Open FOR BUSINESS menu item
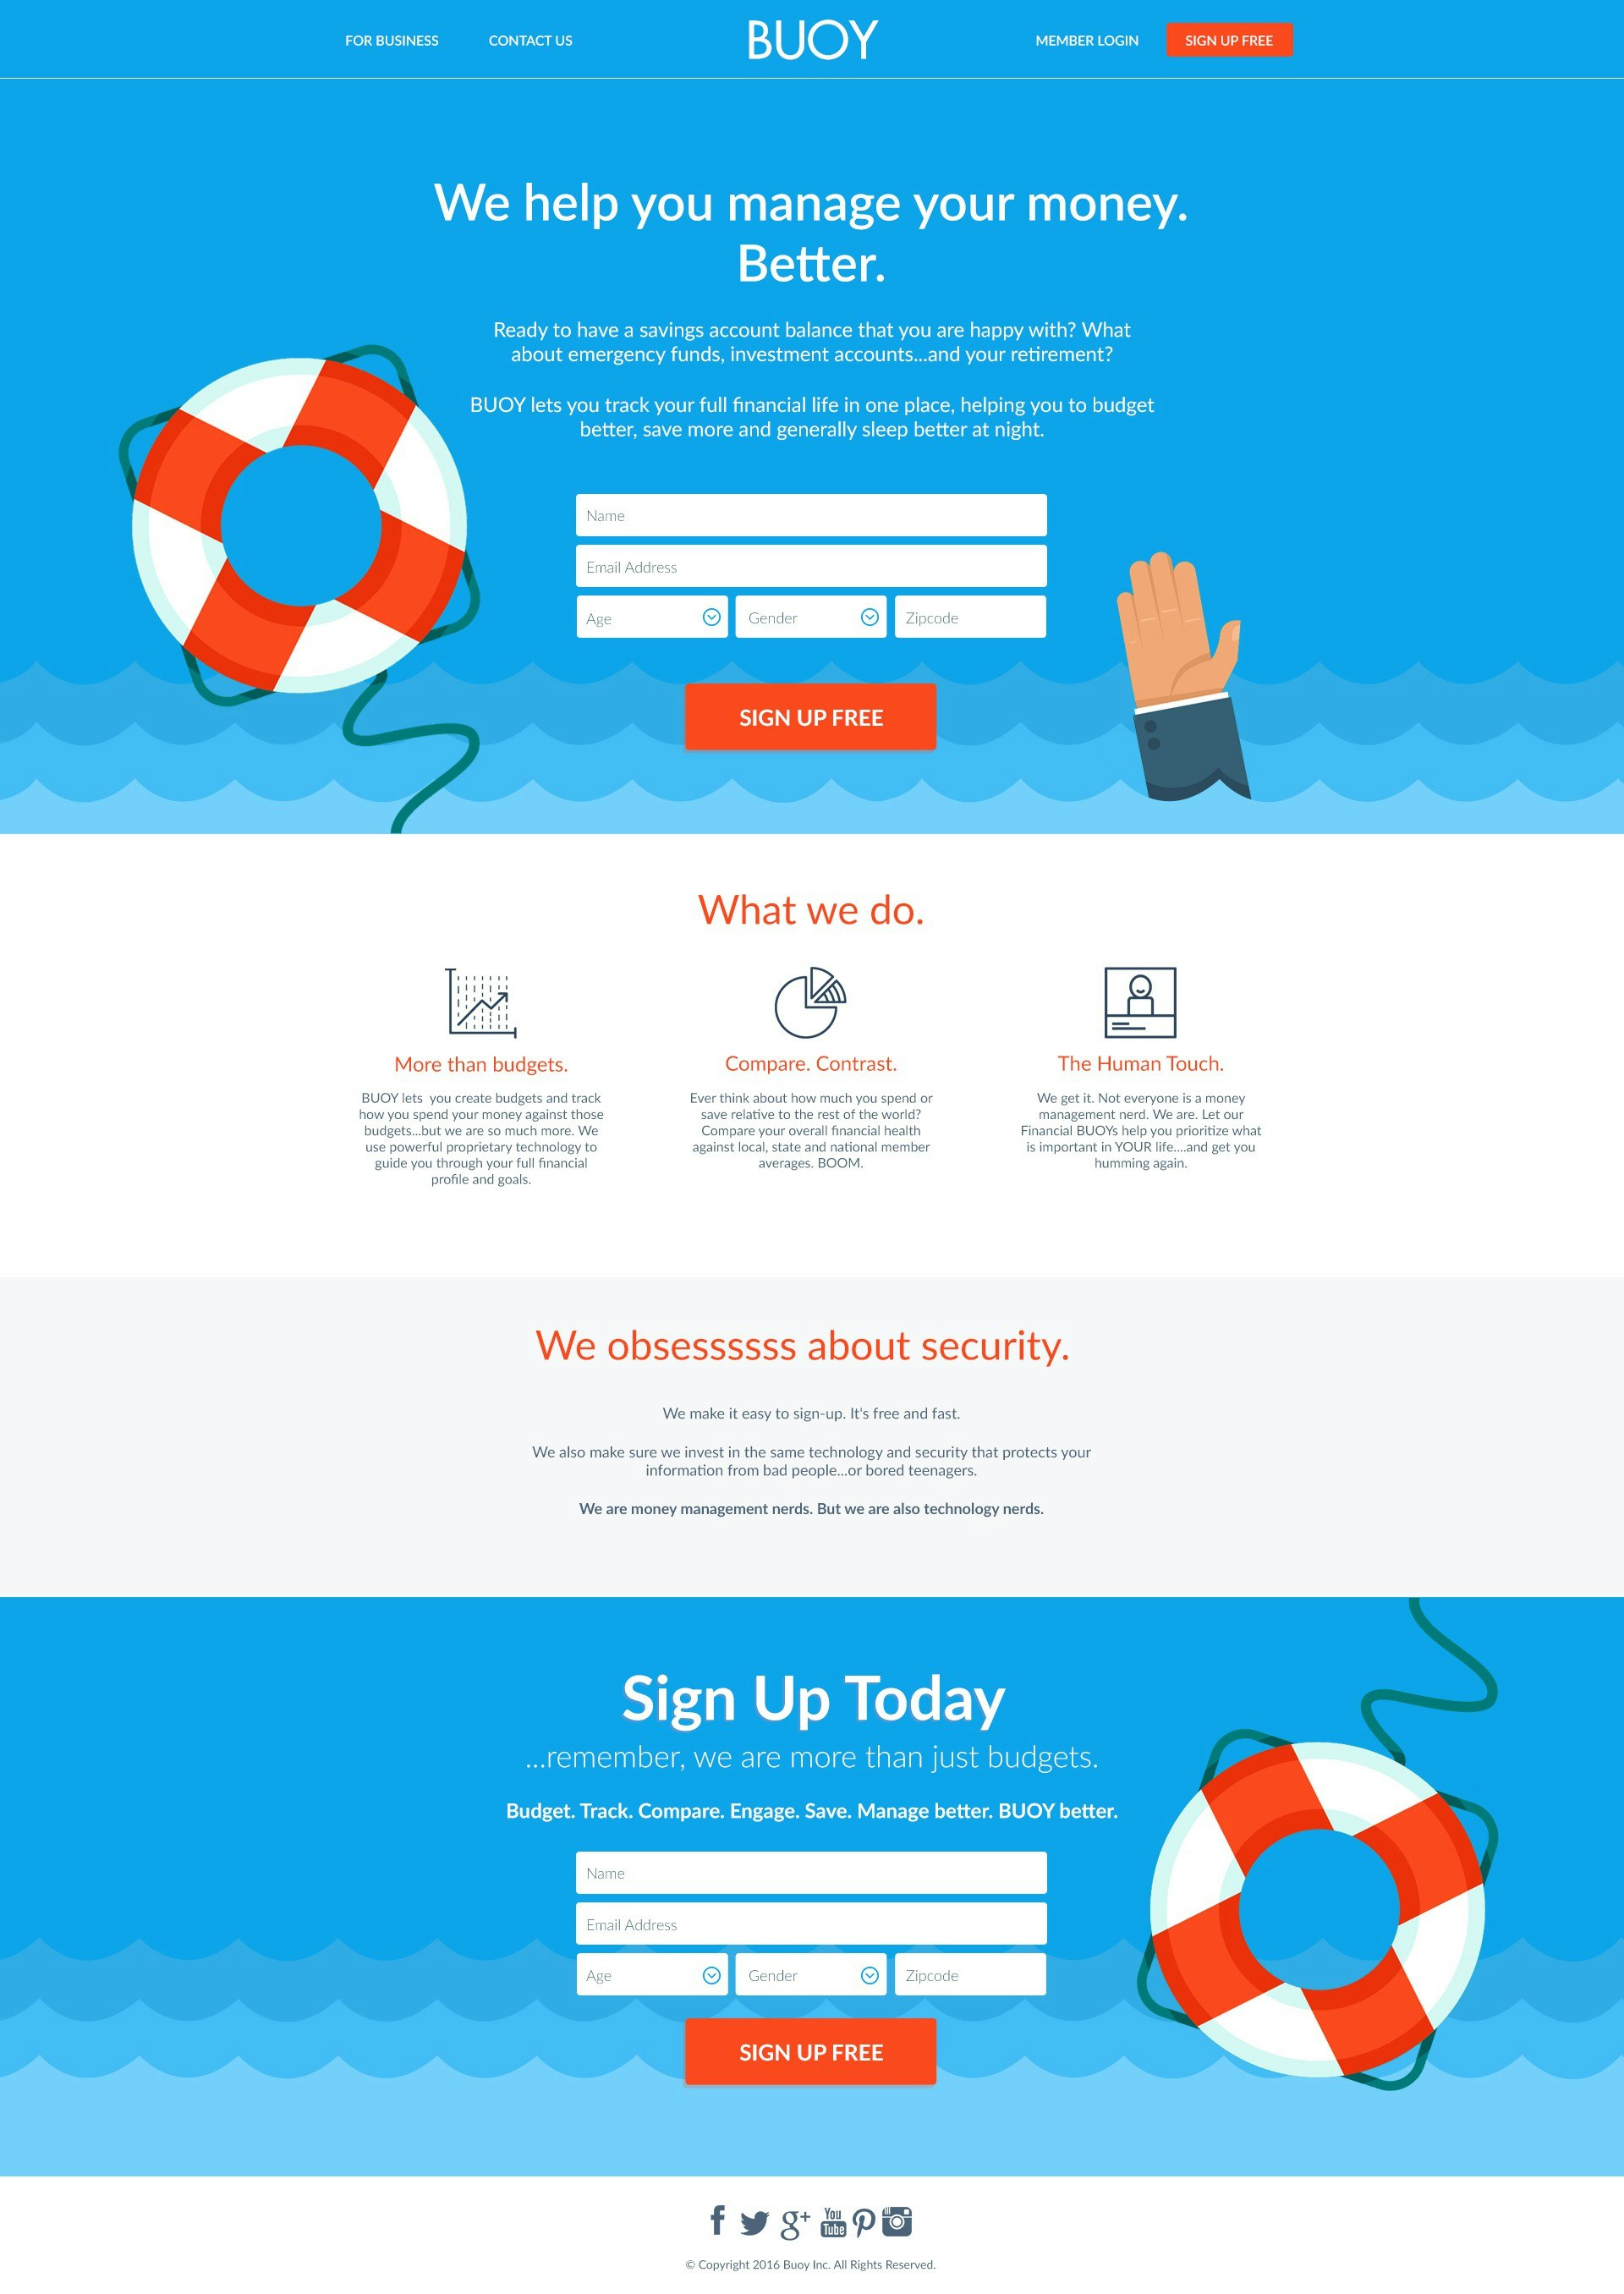 pyautogui.click(x=390, y=39)
